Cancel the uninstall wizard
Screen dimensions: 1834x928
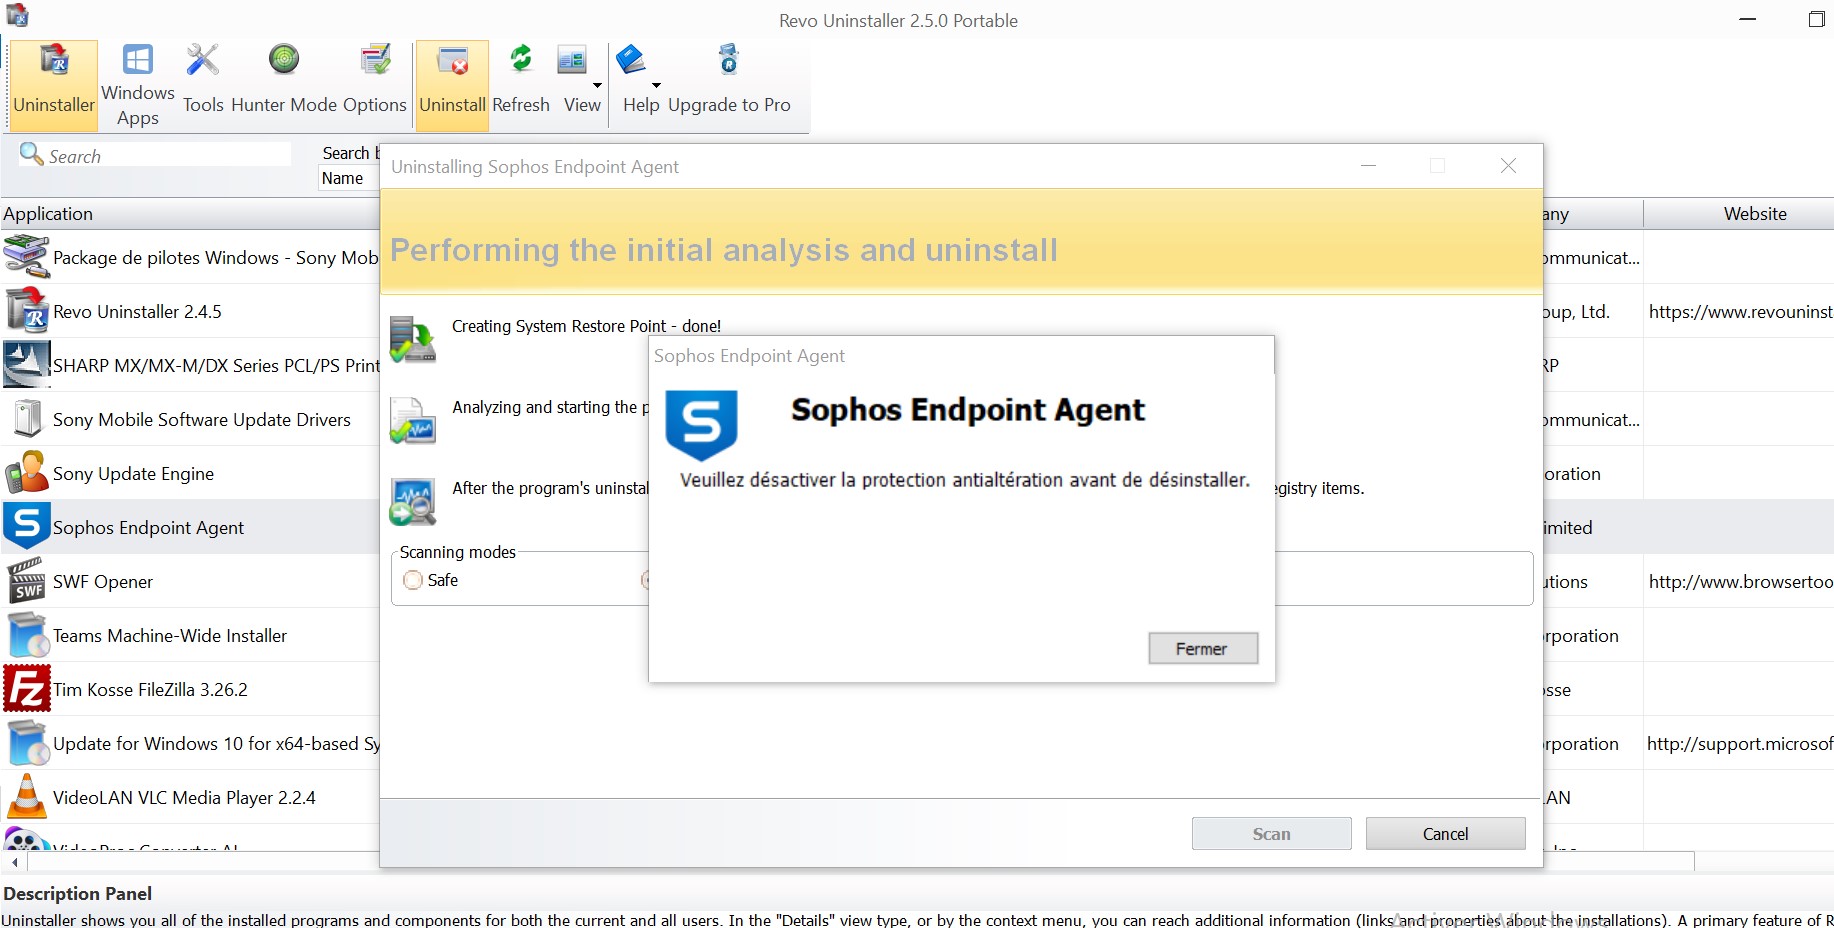coord(1445,834)
